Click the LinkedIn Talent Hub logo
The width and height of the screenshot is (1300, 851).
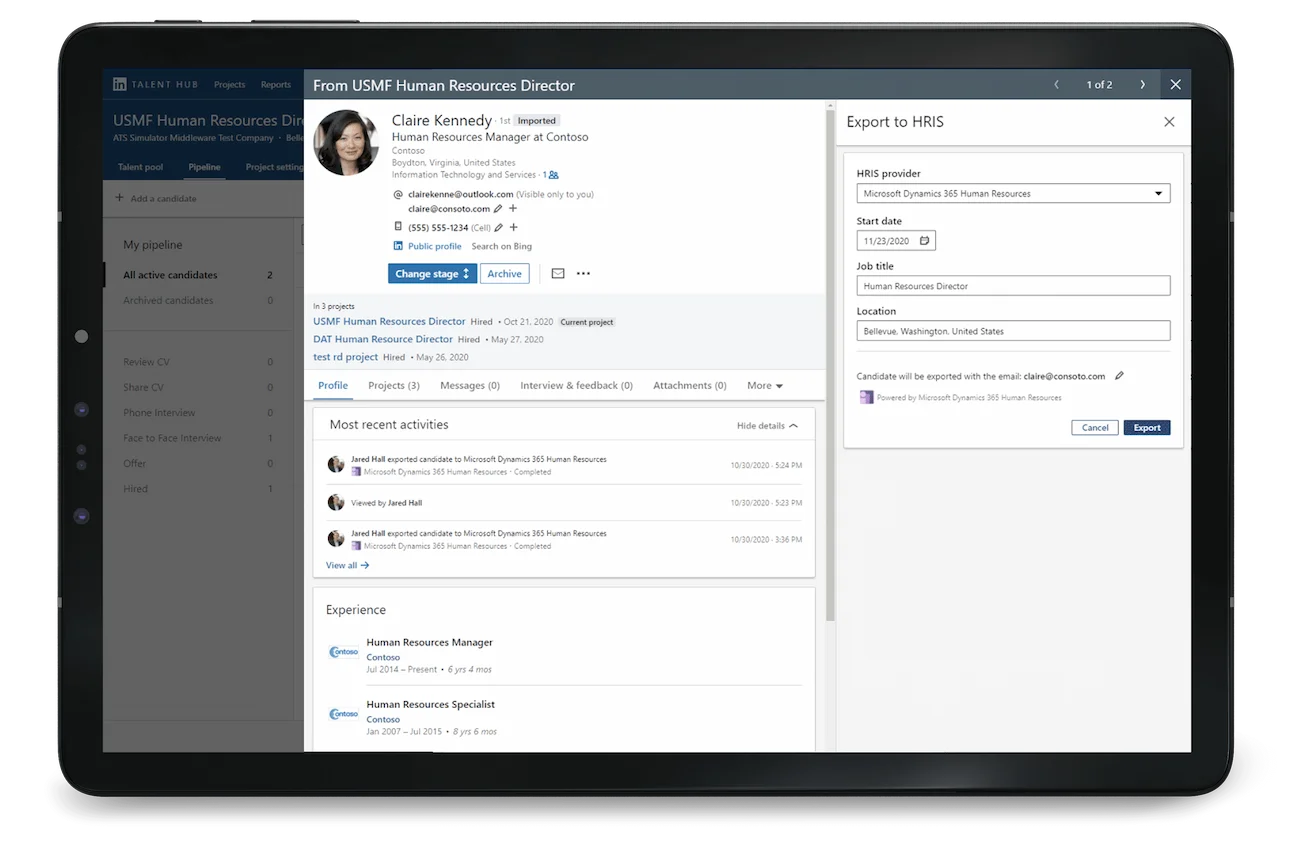click(120, 85)
